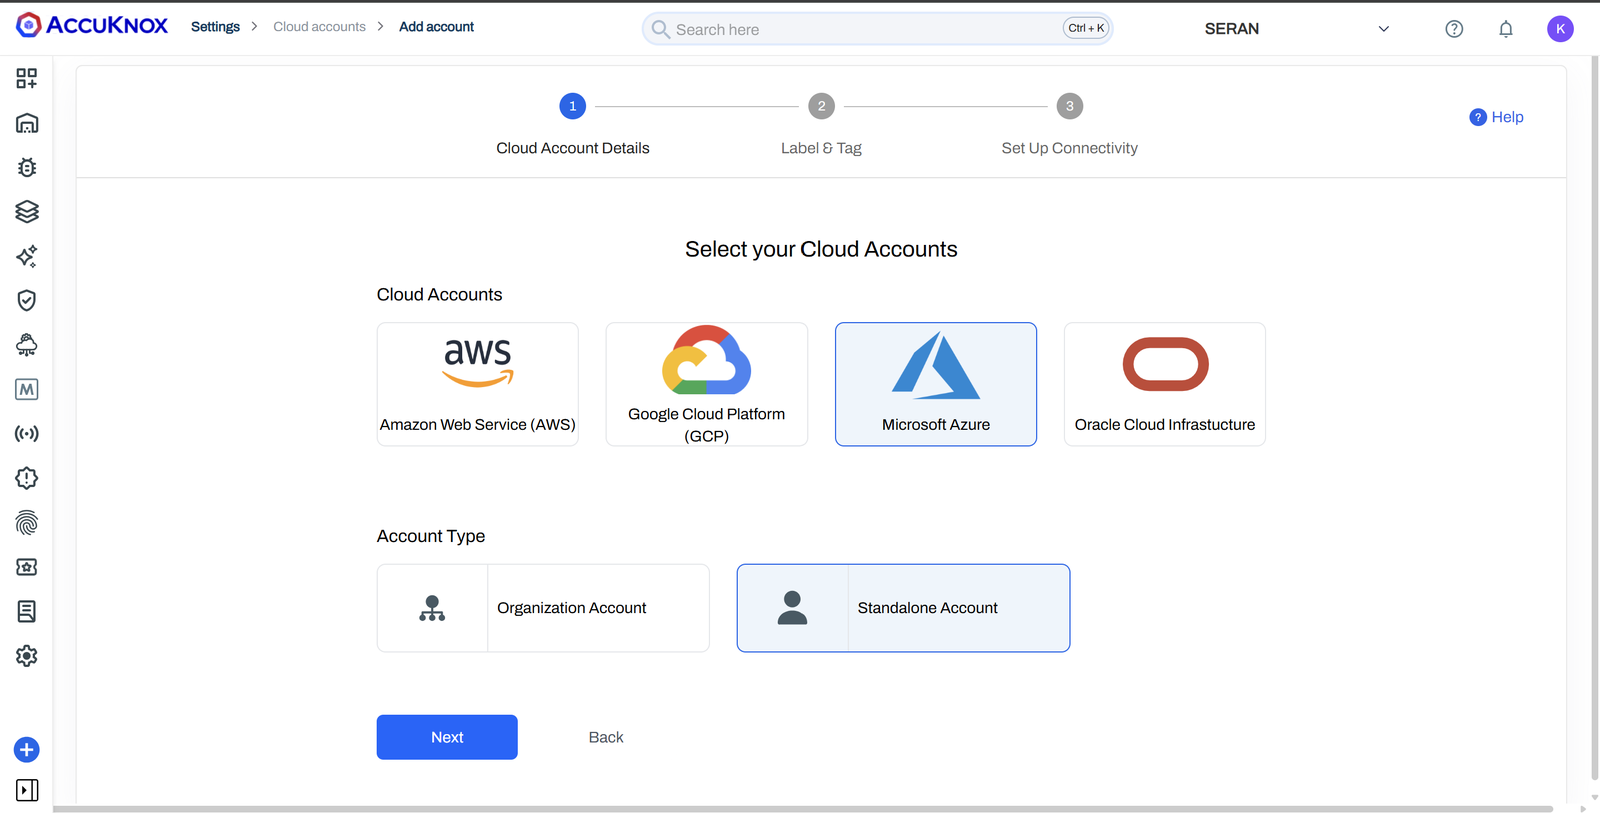Click the horizontal scrollbar at bottom
Viewport: 1600px width, 813px height.
(x=803, y=808)
